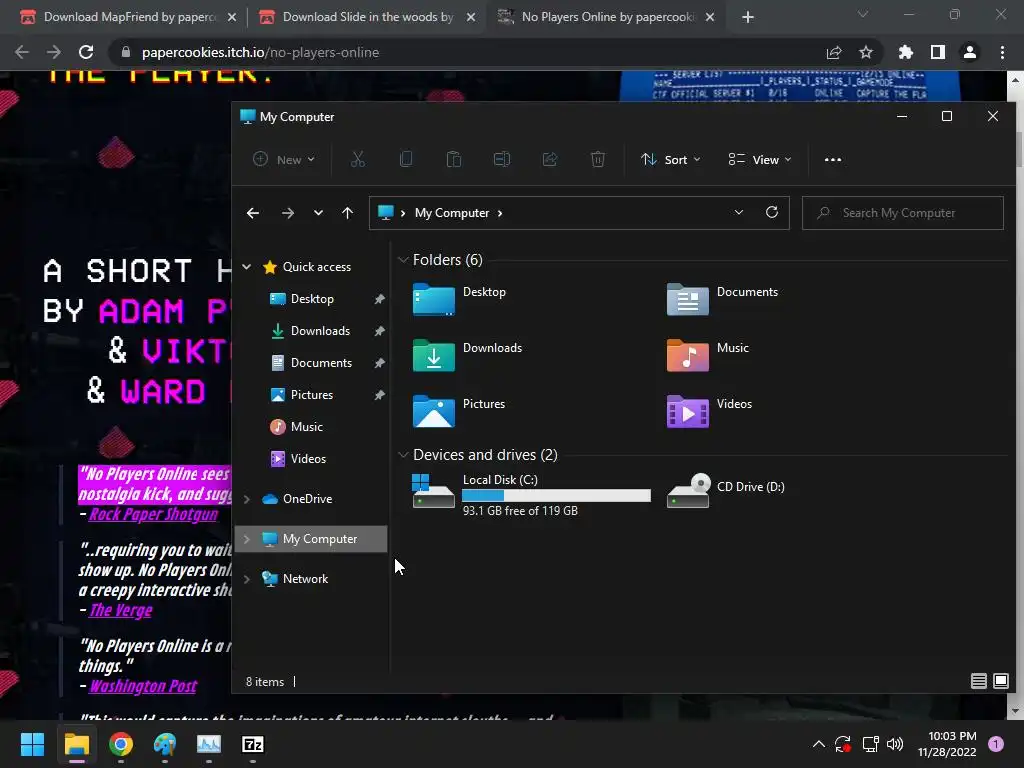The image size is (1024, 768).
Task: Open The Verge link
Action: pos(120,611)
